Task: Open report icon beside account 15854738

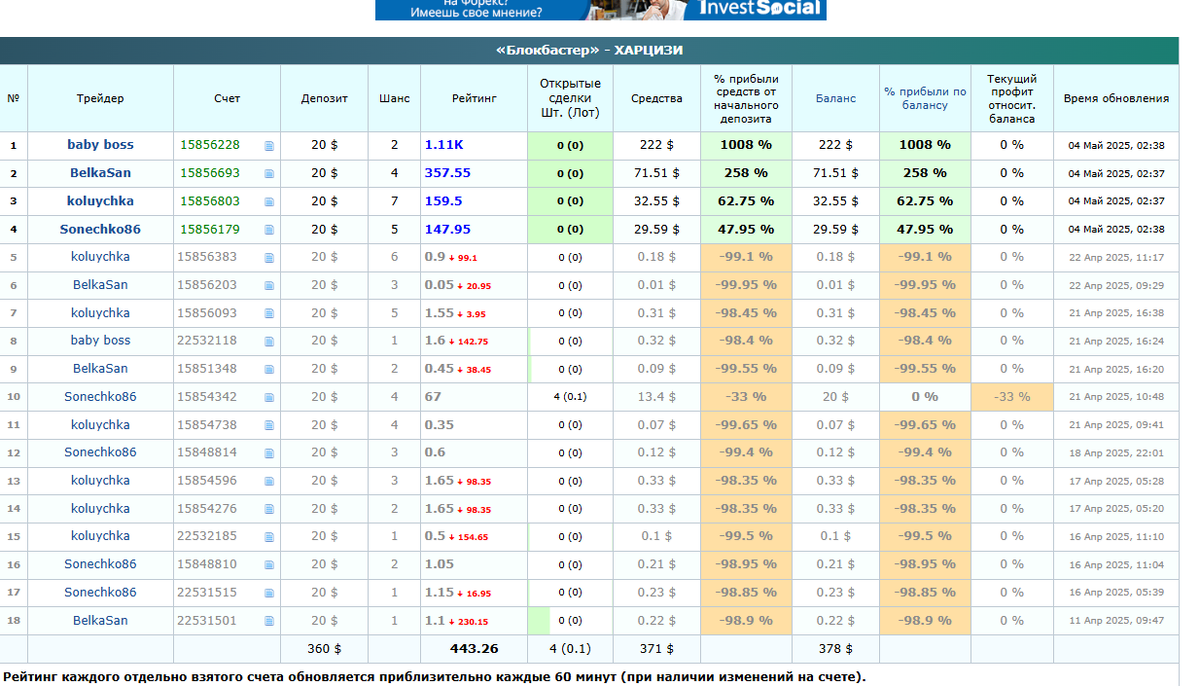Action: coord(269,426)
